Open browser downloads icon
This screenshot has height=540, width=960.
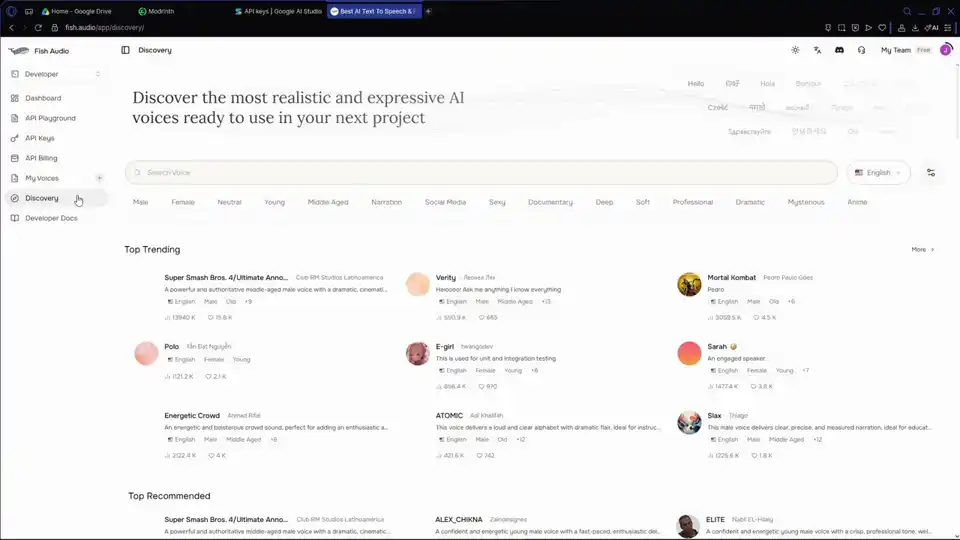click(x=915, y=28)
